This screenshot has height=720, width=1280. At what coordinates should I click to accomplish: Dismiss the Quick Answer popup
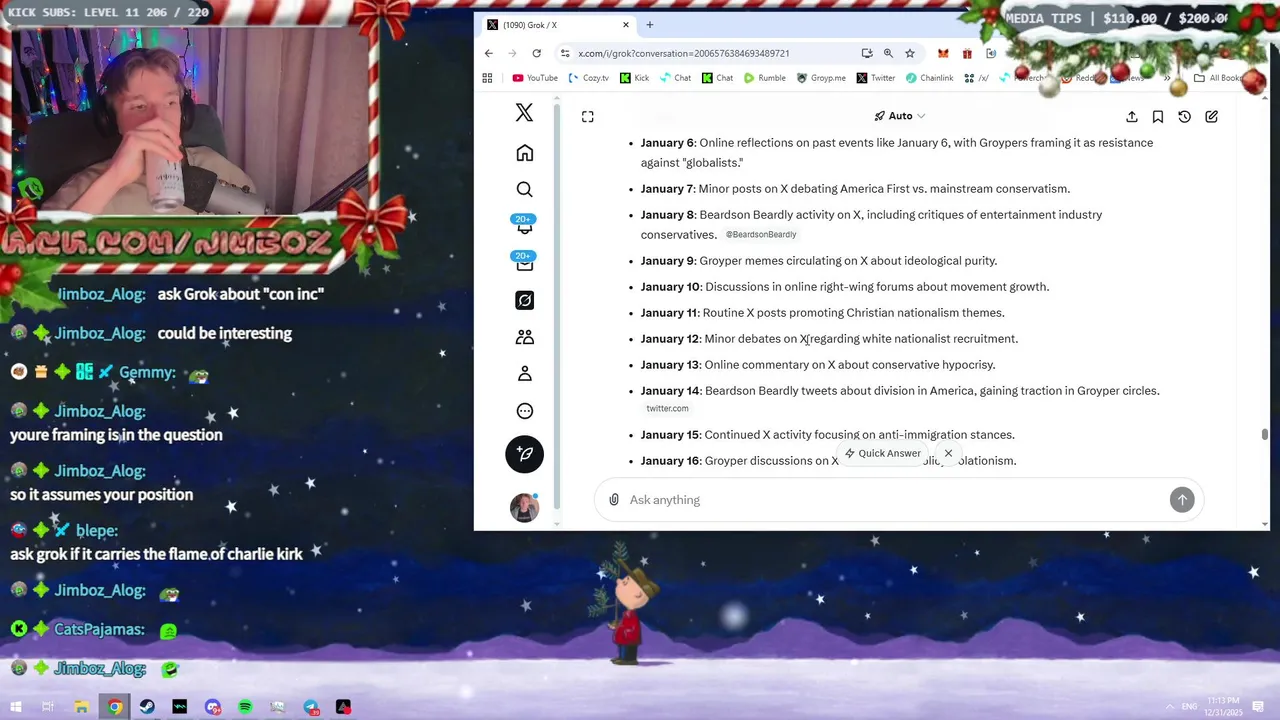pos(948,453)
